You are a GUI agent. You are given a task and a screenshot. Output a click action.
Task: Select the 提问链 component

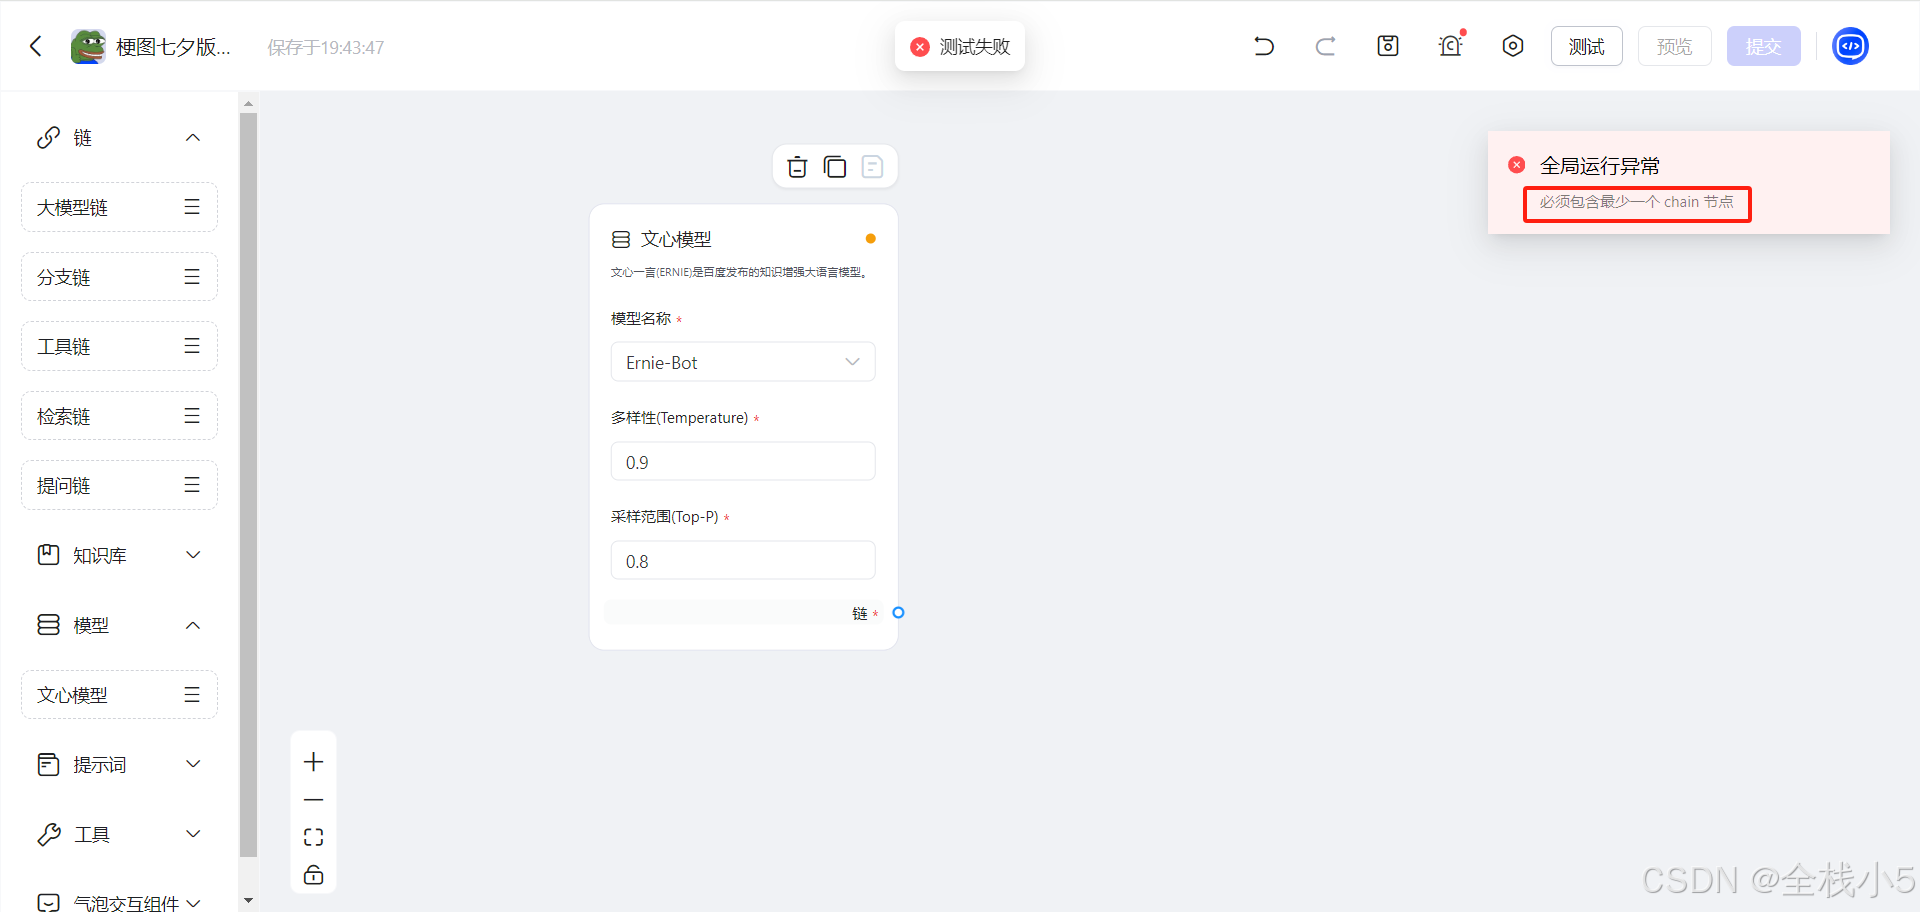119,485
